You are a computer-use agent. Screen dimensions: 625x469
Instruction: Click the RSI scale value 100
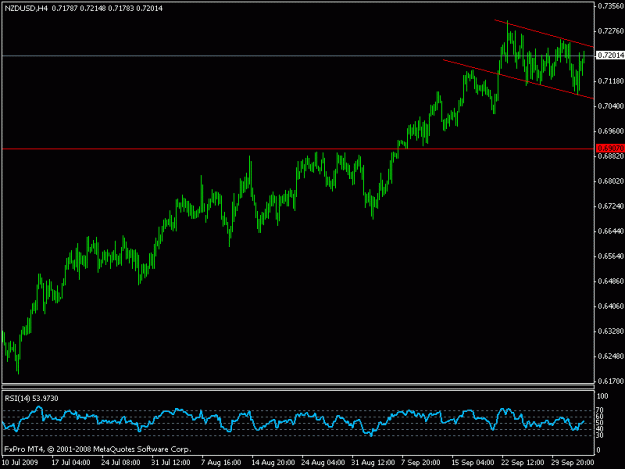603,396
